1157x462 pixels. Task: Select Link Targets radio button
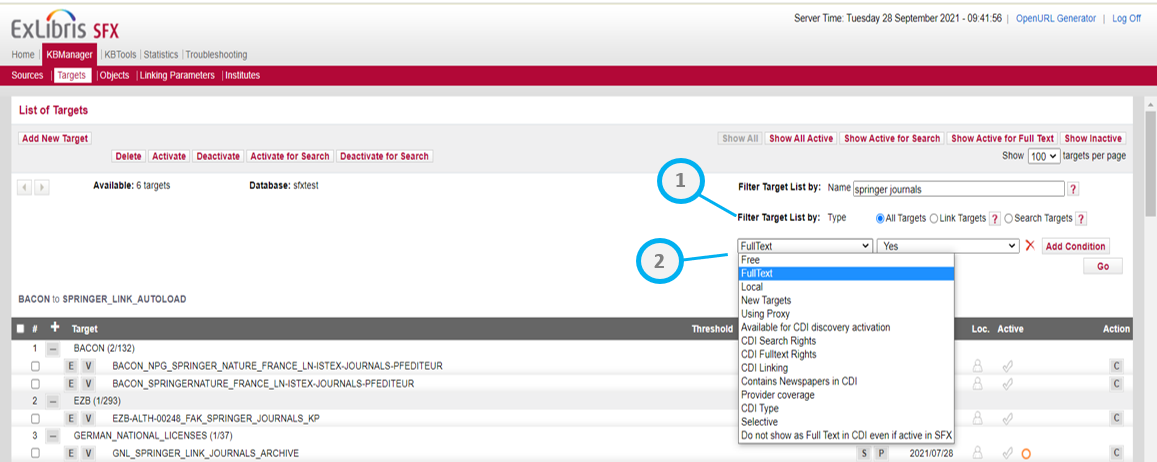point(934,218)
